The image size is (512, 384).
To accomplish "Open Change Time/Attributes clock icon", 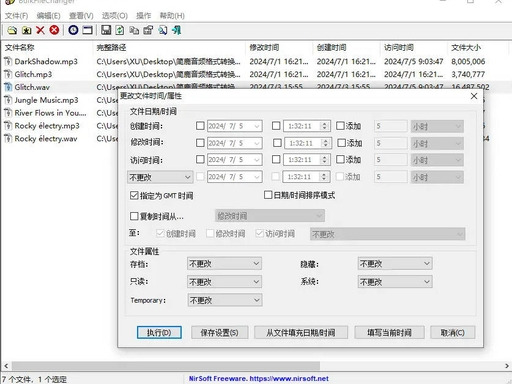I will click(73, 30).
